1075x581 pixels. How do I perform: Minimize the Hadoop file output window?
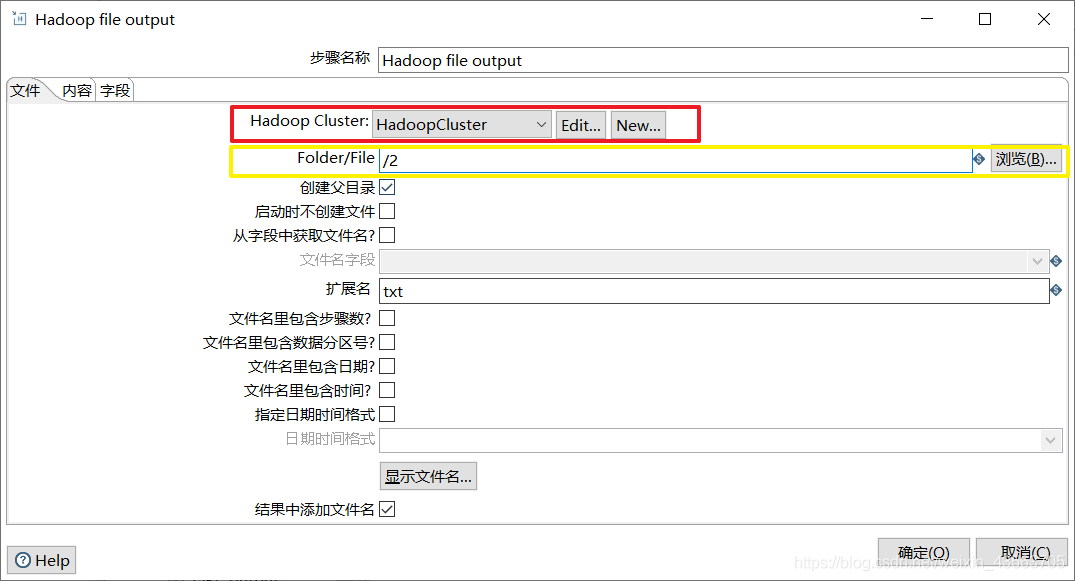927,19
